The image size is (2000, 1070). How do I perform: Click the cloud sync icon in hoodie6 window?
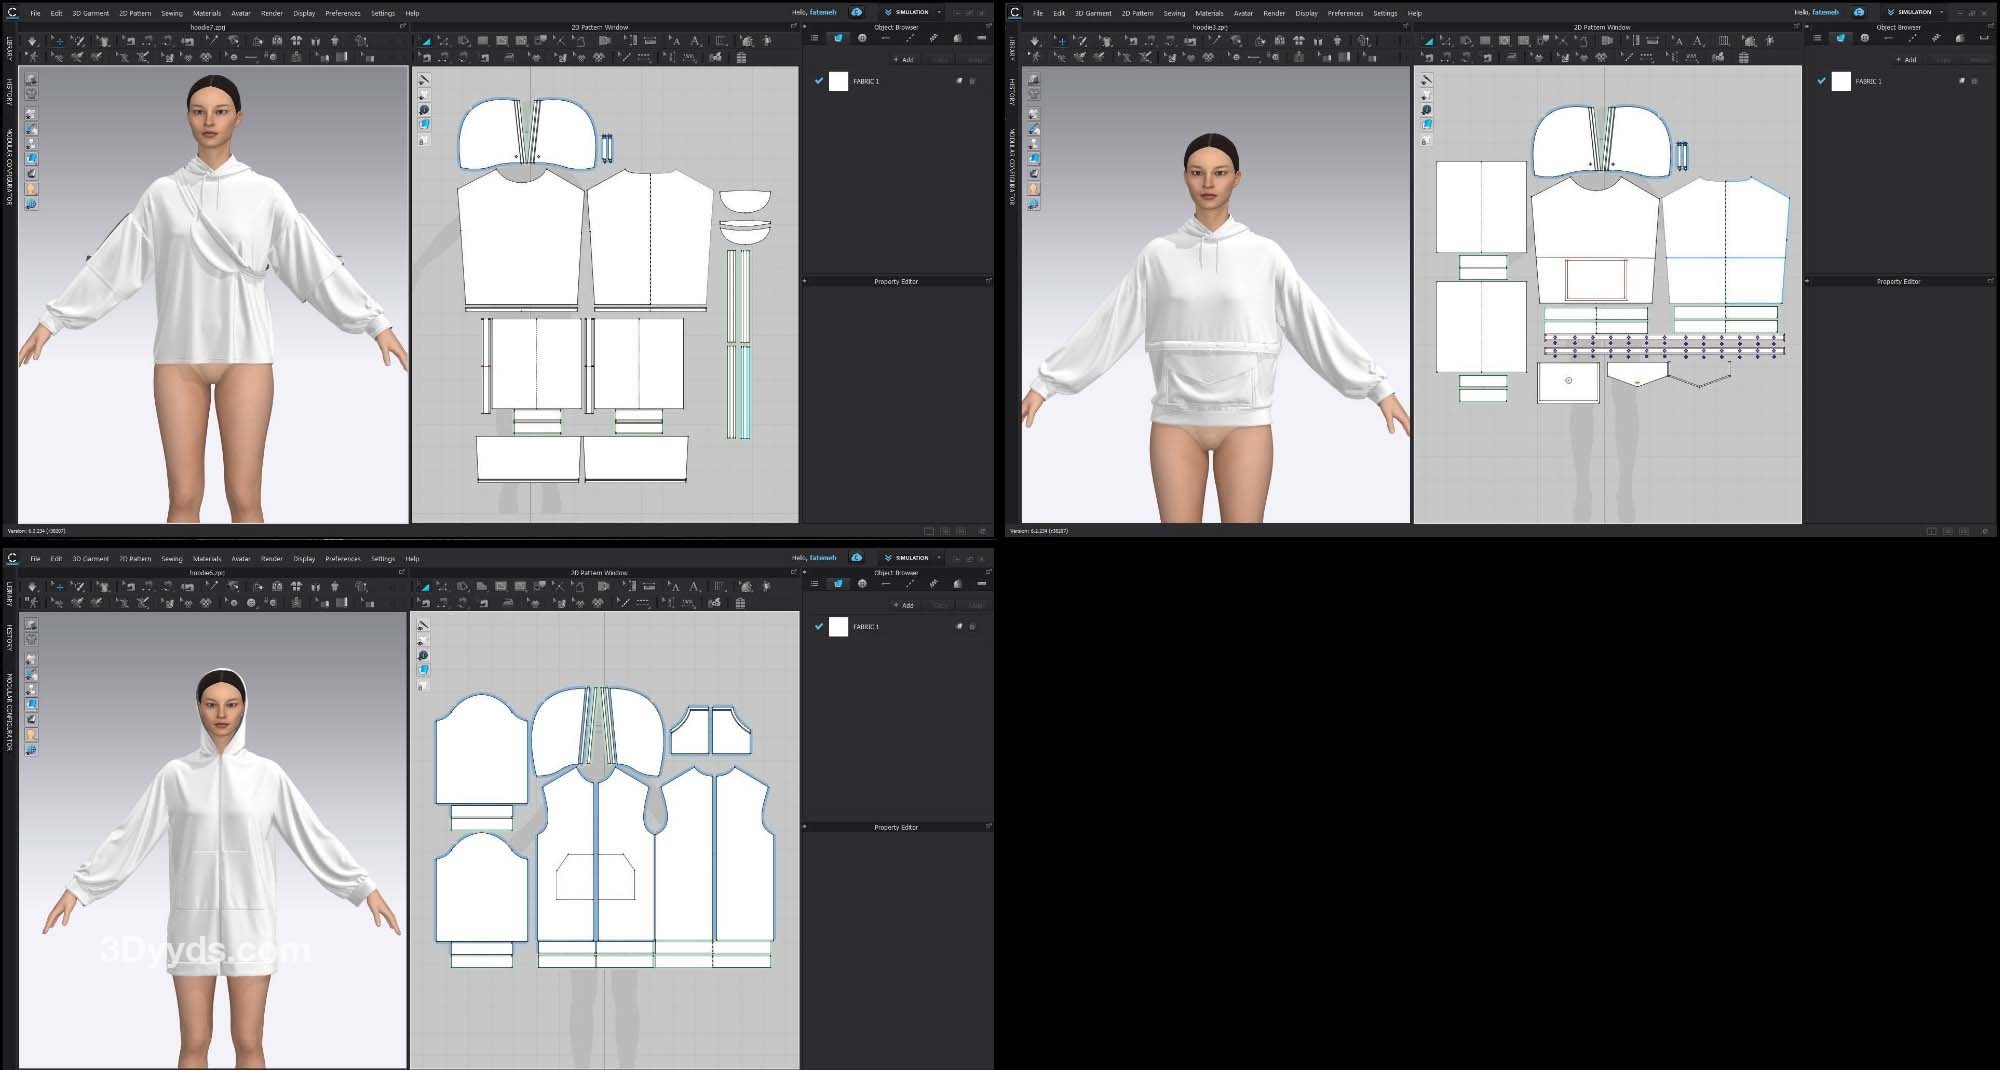click(x=856, y=558)
